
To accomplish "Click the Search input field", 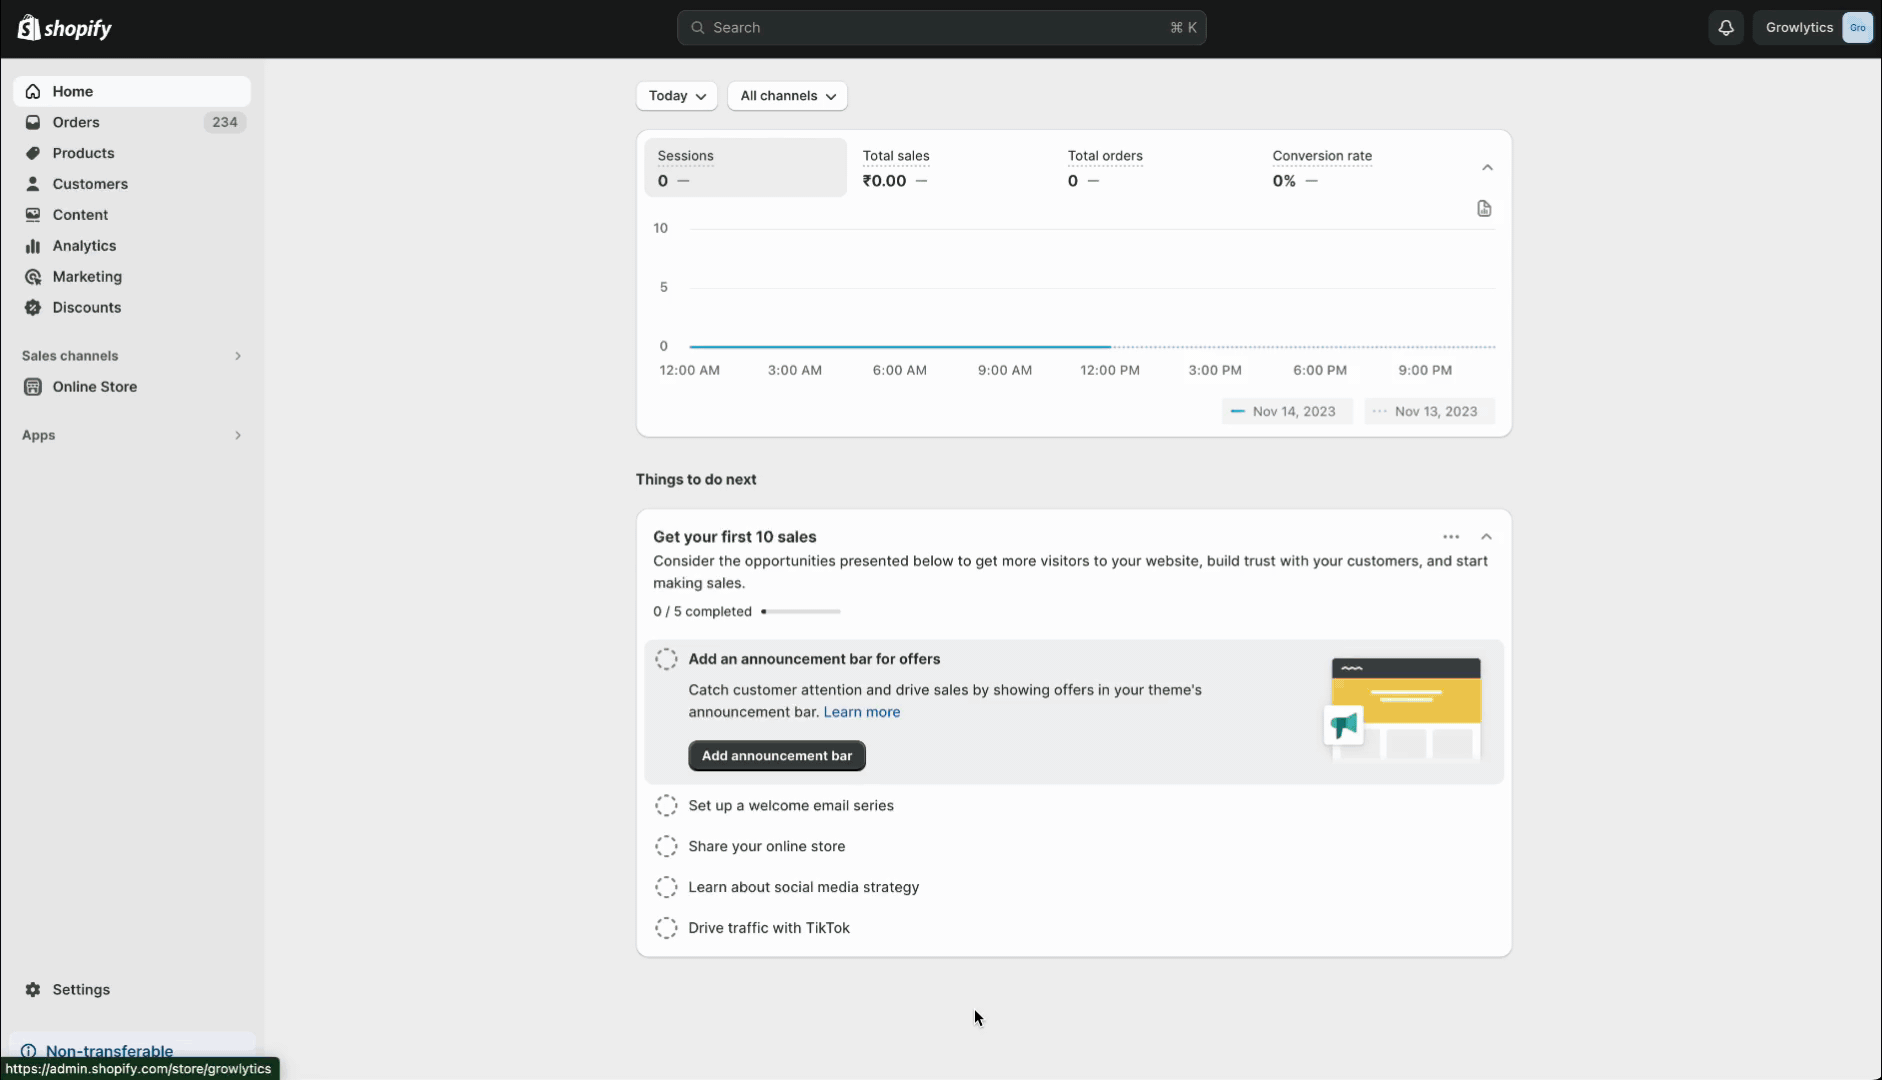I will click(940, 28).
